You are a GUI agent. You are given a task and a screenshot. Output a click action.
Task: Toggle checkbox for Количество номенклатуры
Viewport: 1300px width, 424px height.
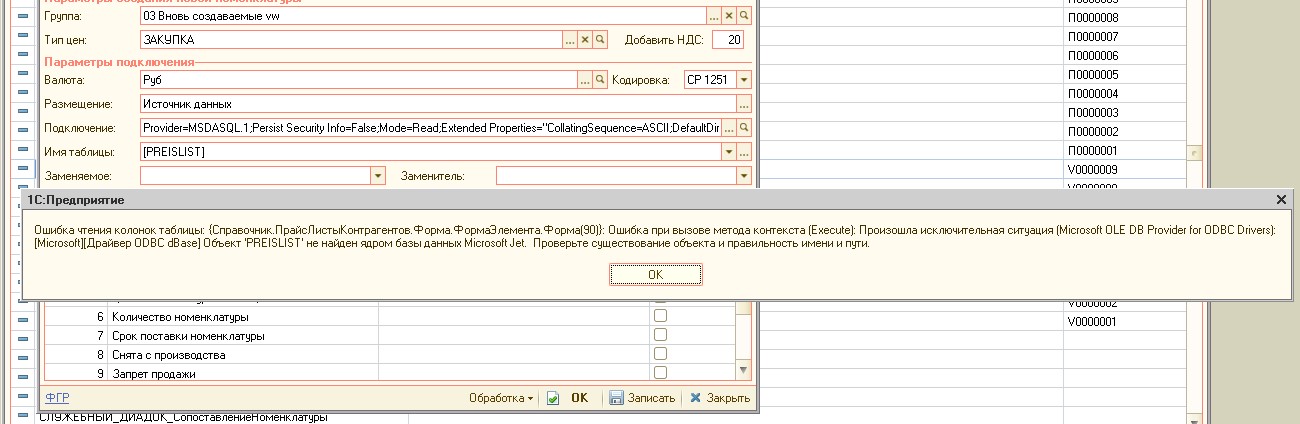click(660, 316)
